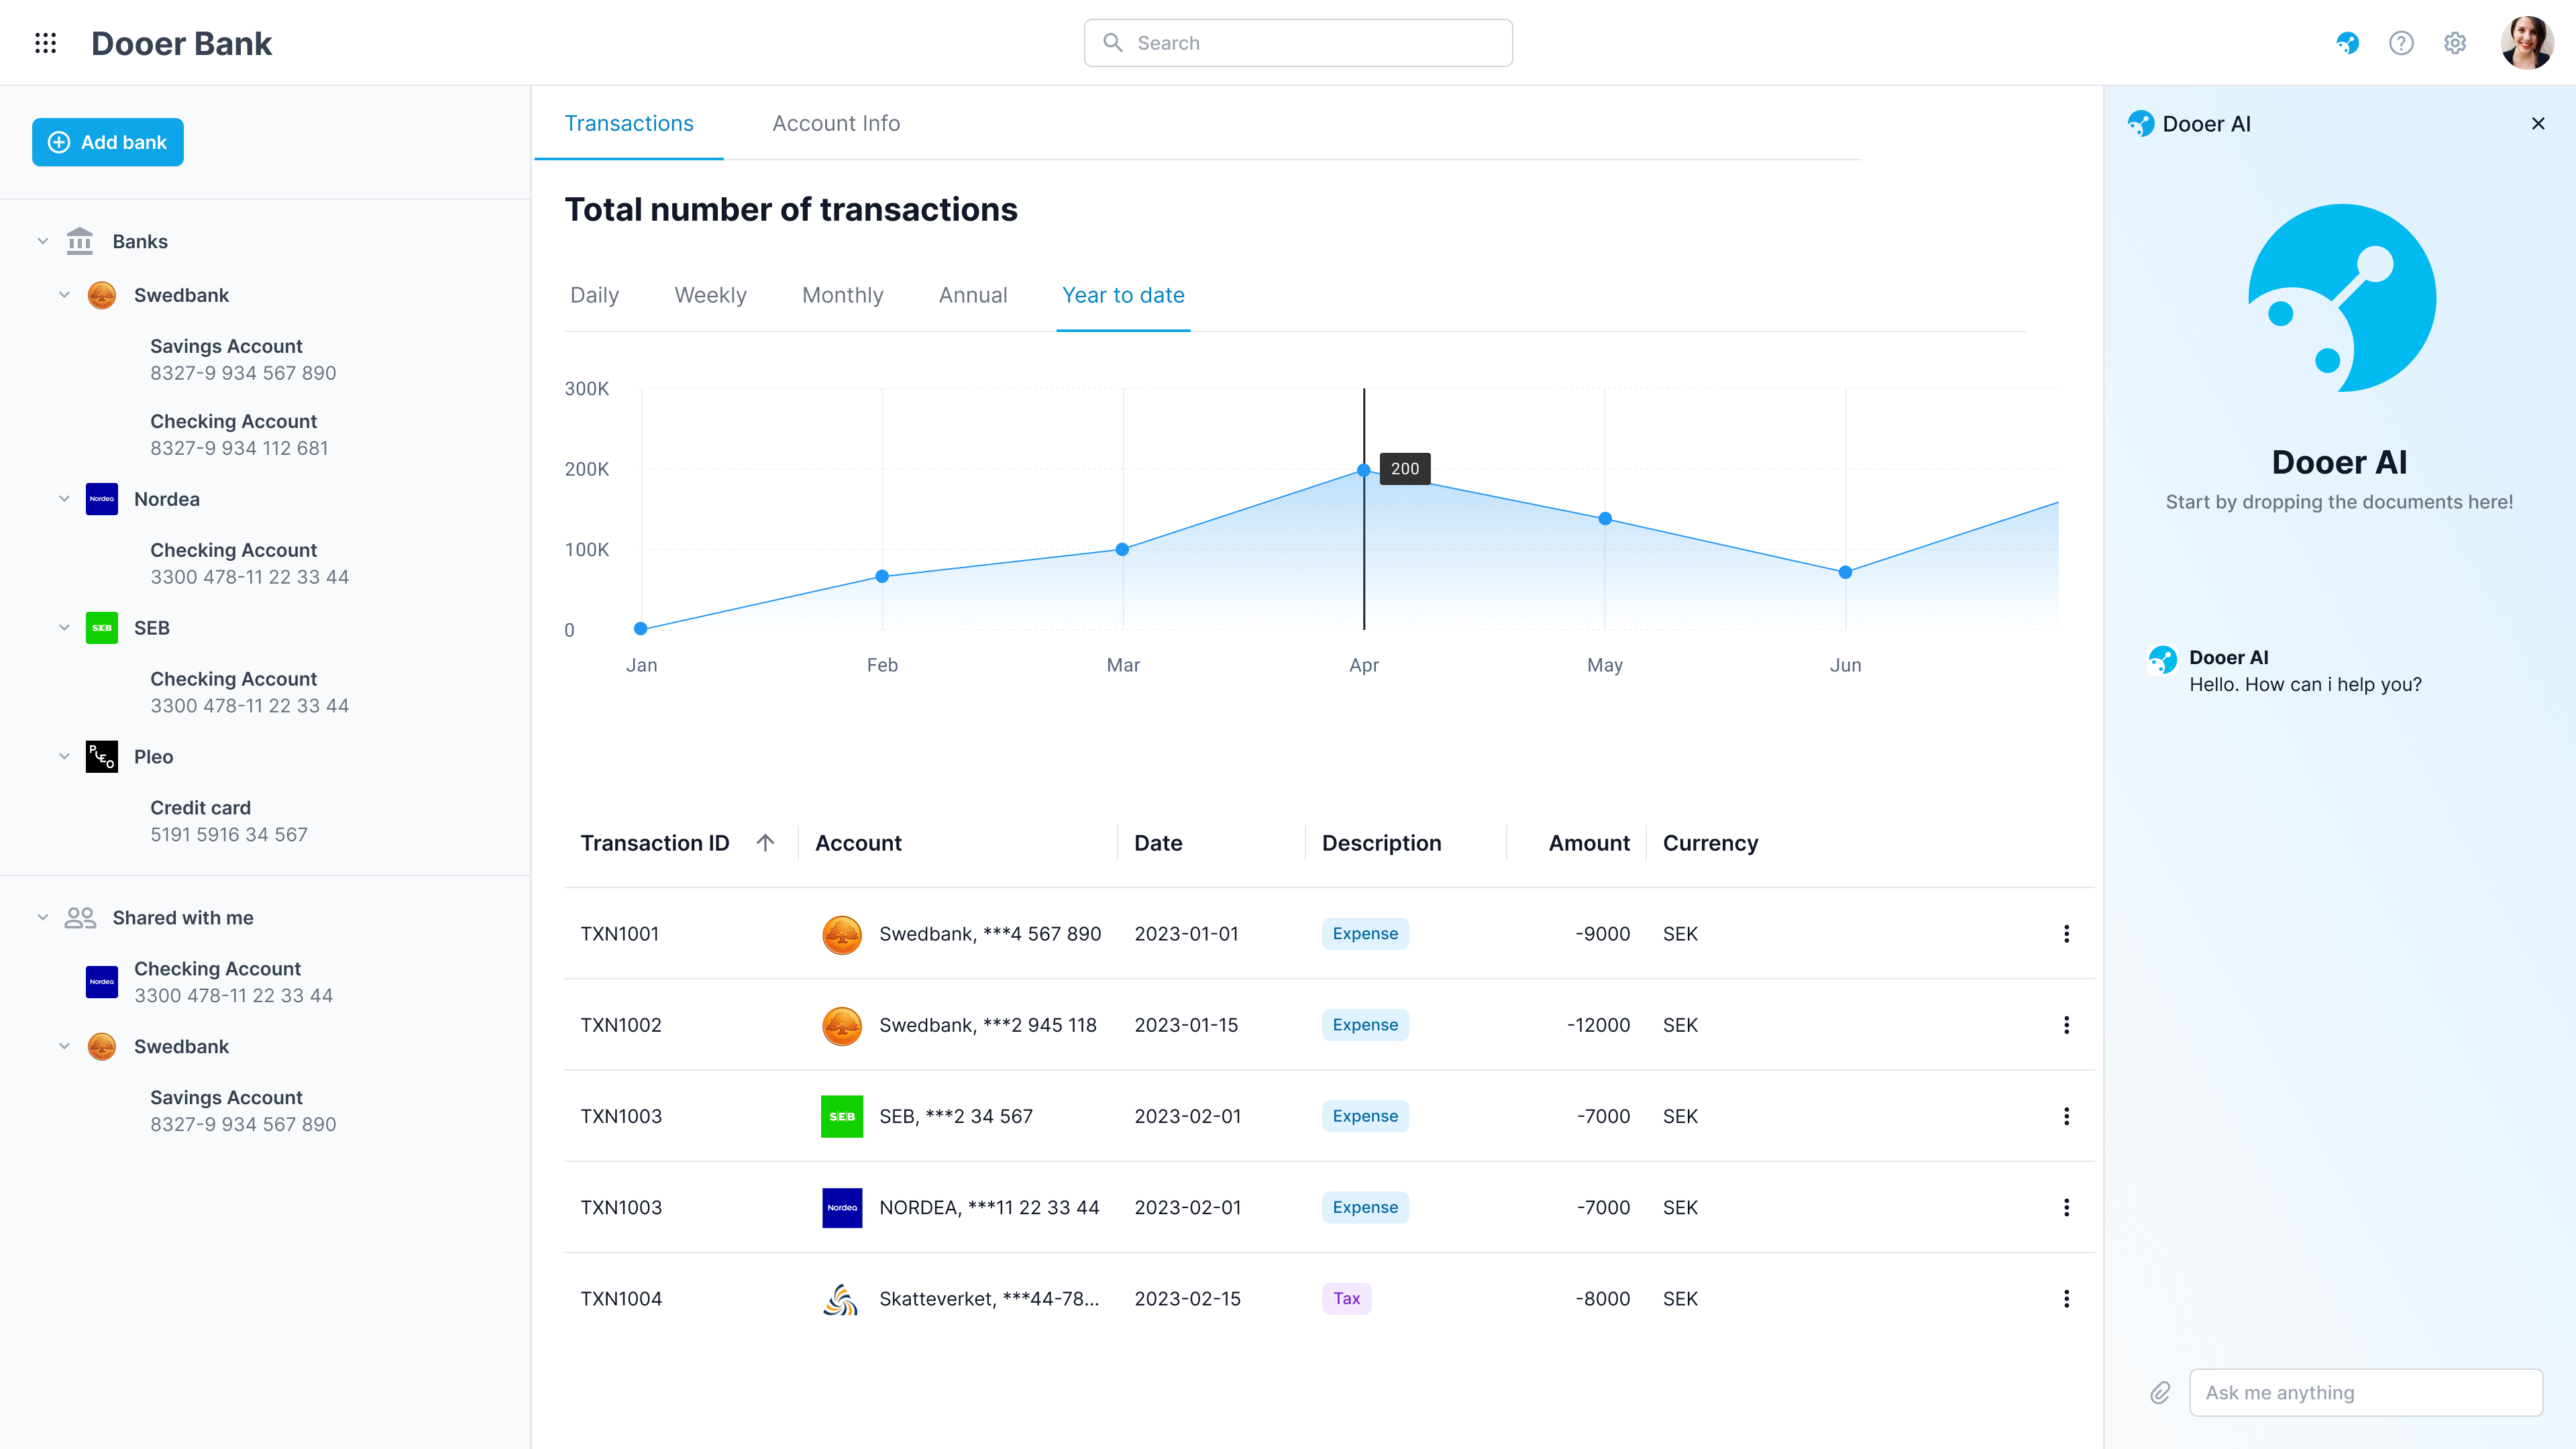
Task: Open the apps grid menu icon
Action: coord(45,43)
